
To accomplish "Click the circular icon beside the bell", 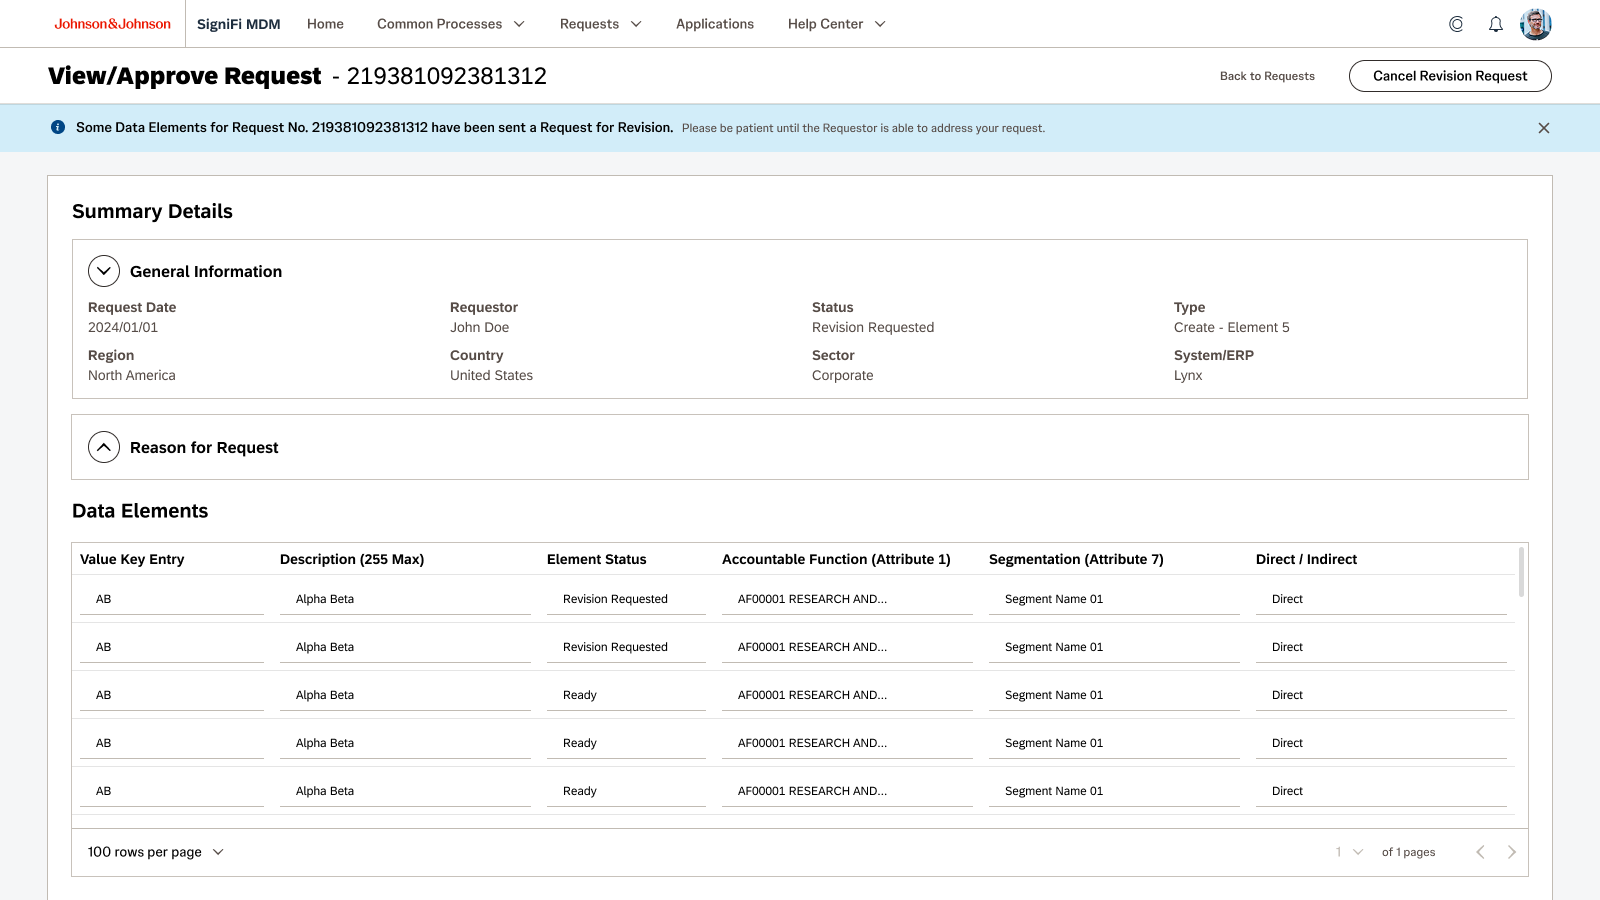I will [x=1456, y=24].
